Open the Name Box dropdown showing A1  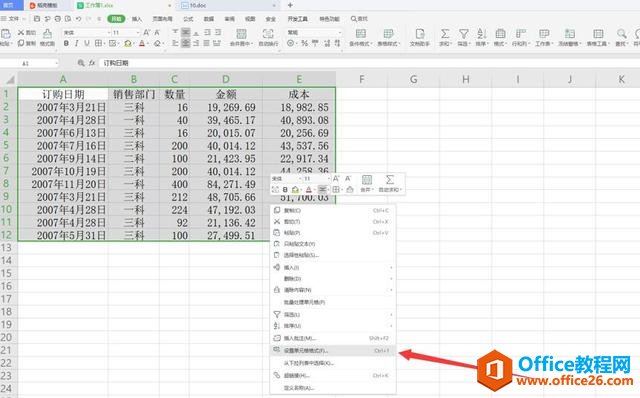pyautogui.click(x=56, y=63)
